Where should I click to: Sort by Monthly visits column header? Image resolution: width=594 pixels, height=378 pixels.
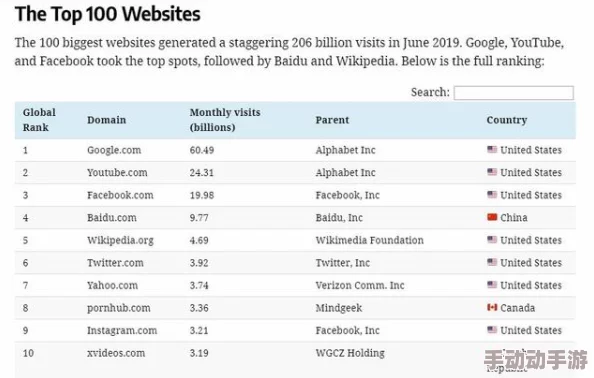pyautogui.click(x=225, y=120)
